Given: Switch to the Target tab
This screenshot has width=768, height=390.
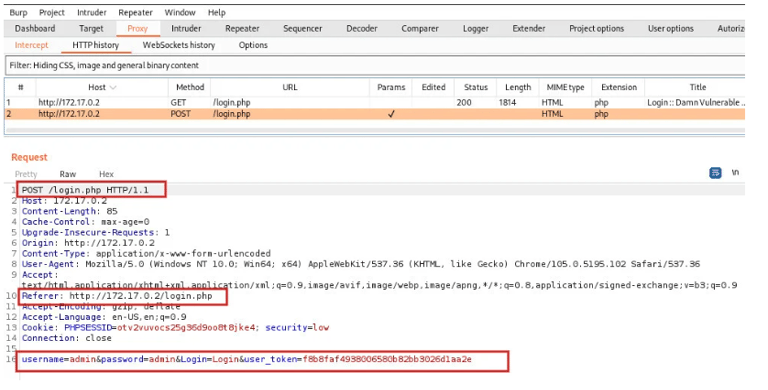Looking at the screenshot, I should tap(91, 28).
